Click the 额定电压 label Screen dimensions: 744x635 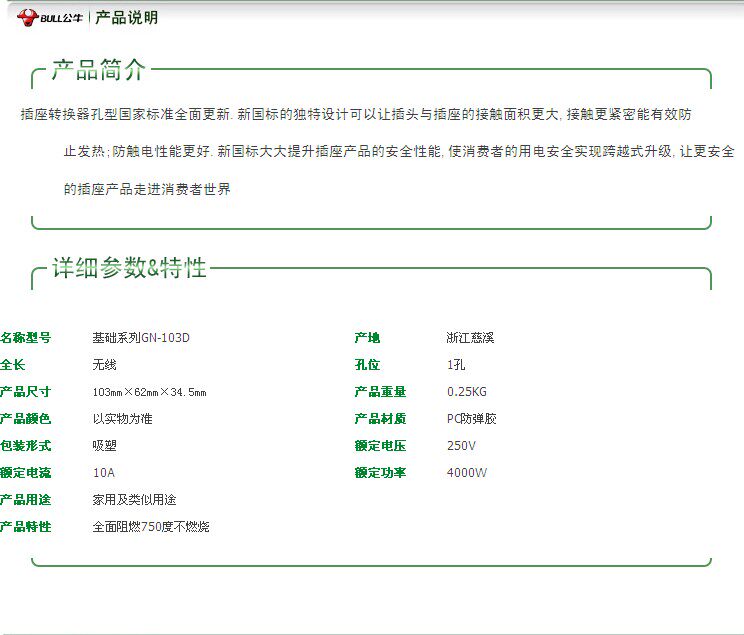(x=380, y=446)
